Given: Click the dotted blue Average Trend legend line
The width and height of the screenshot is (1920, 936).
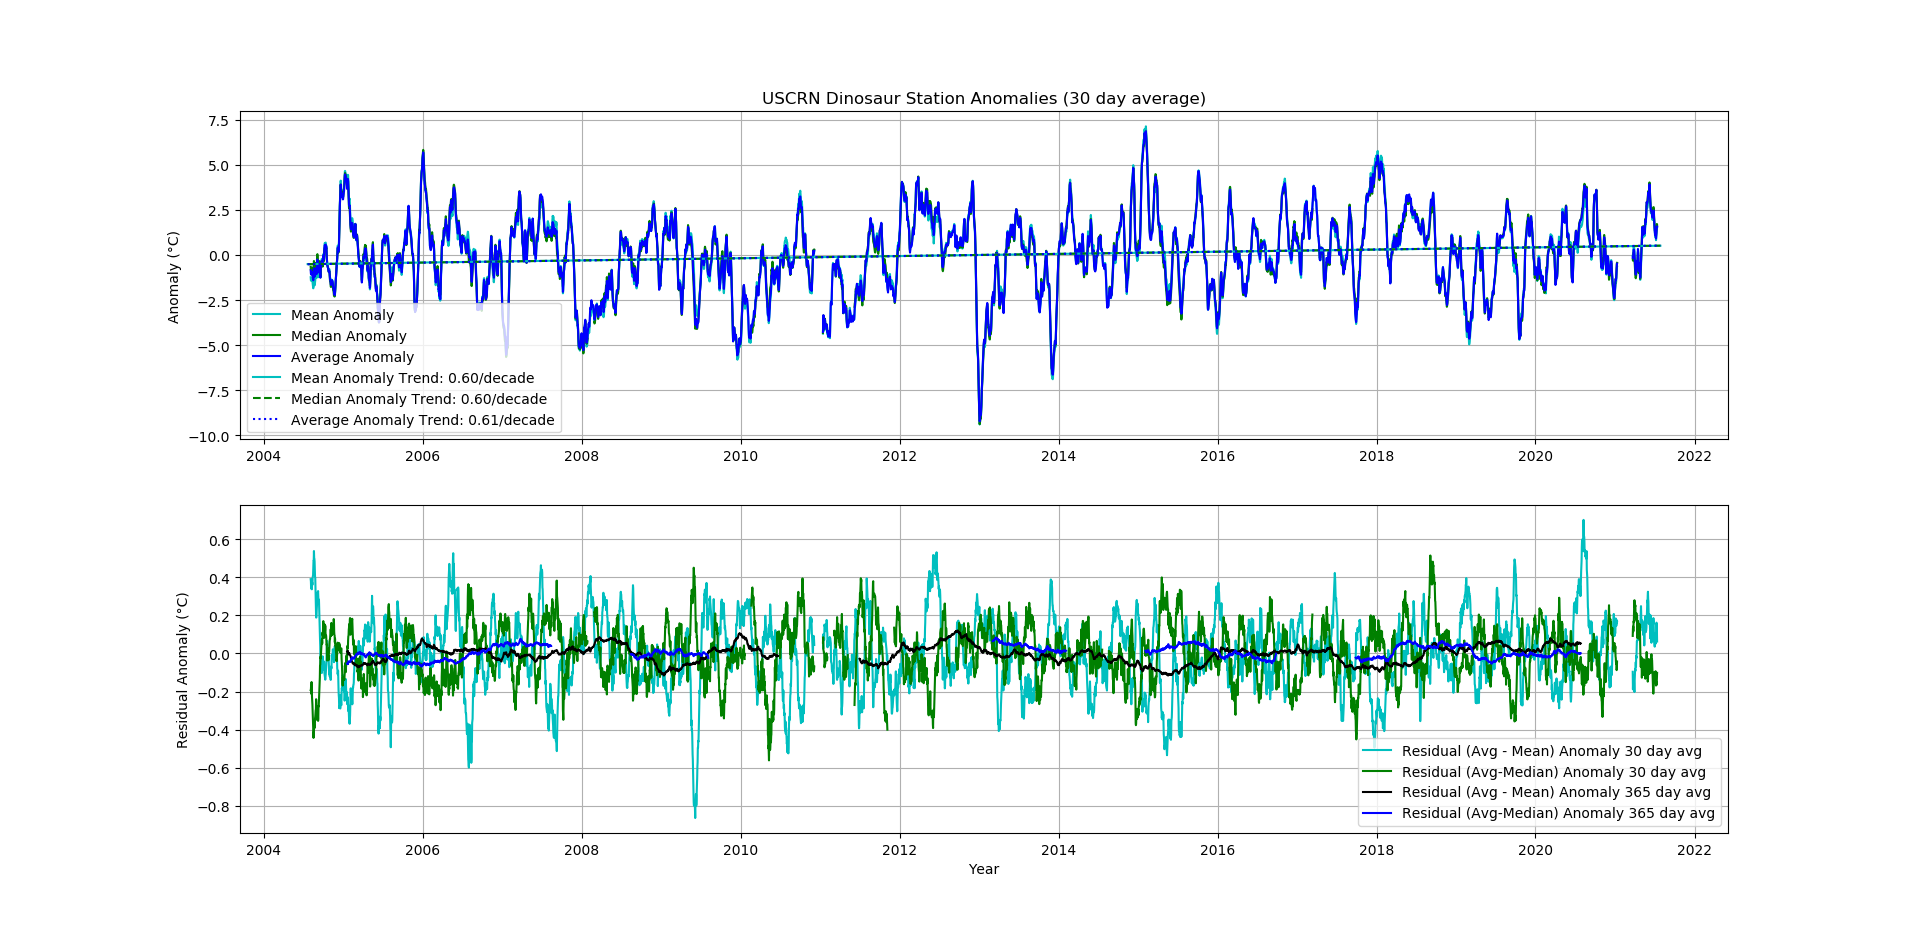Looking at the screenshot, I should click(x=267, y=420).
